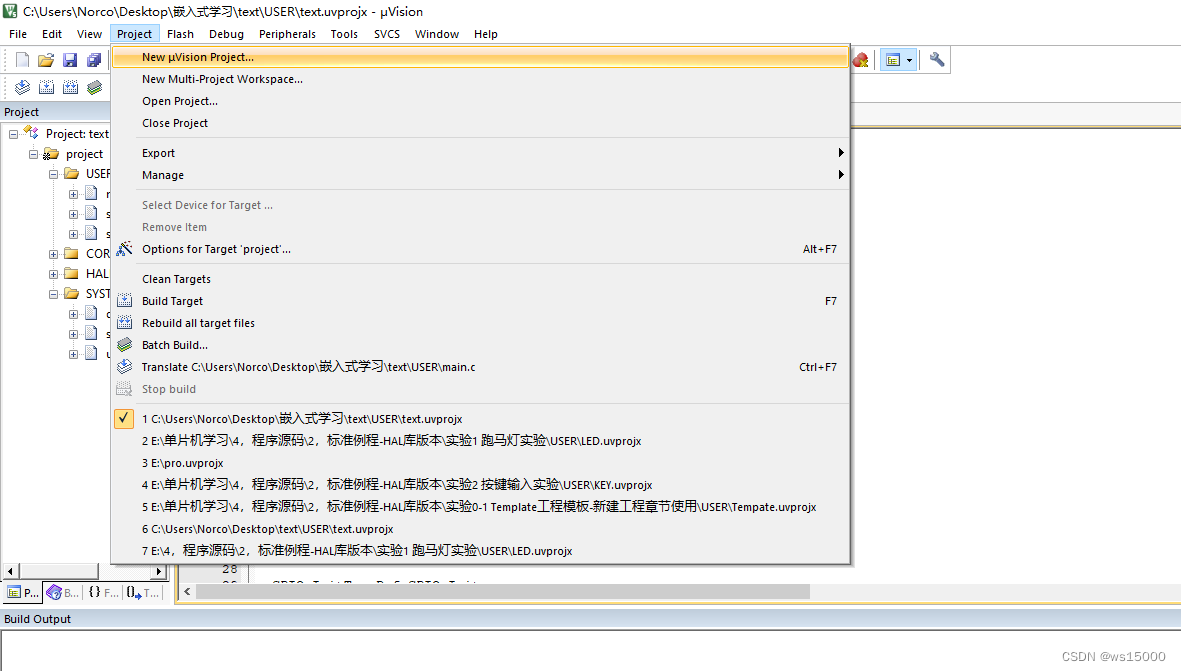Click the Save toolbar icon
The image size is (1181, 671).
point(70,59)
